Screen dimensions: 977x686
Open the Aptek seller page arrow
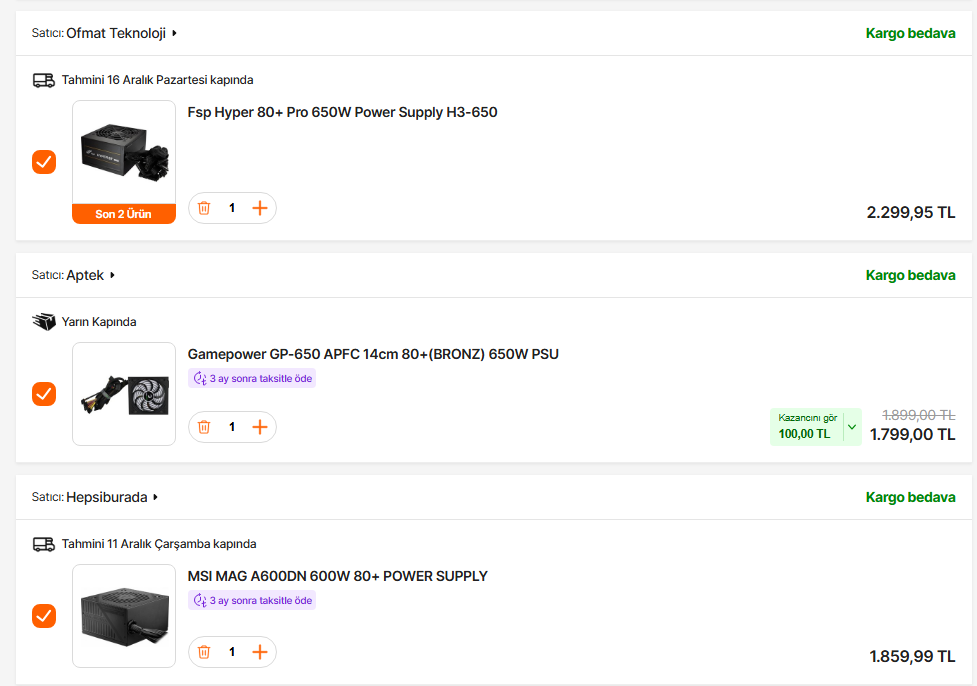[x=112, y=275]
